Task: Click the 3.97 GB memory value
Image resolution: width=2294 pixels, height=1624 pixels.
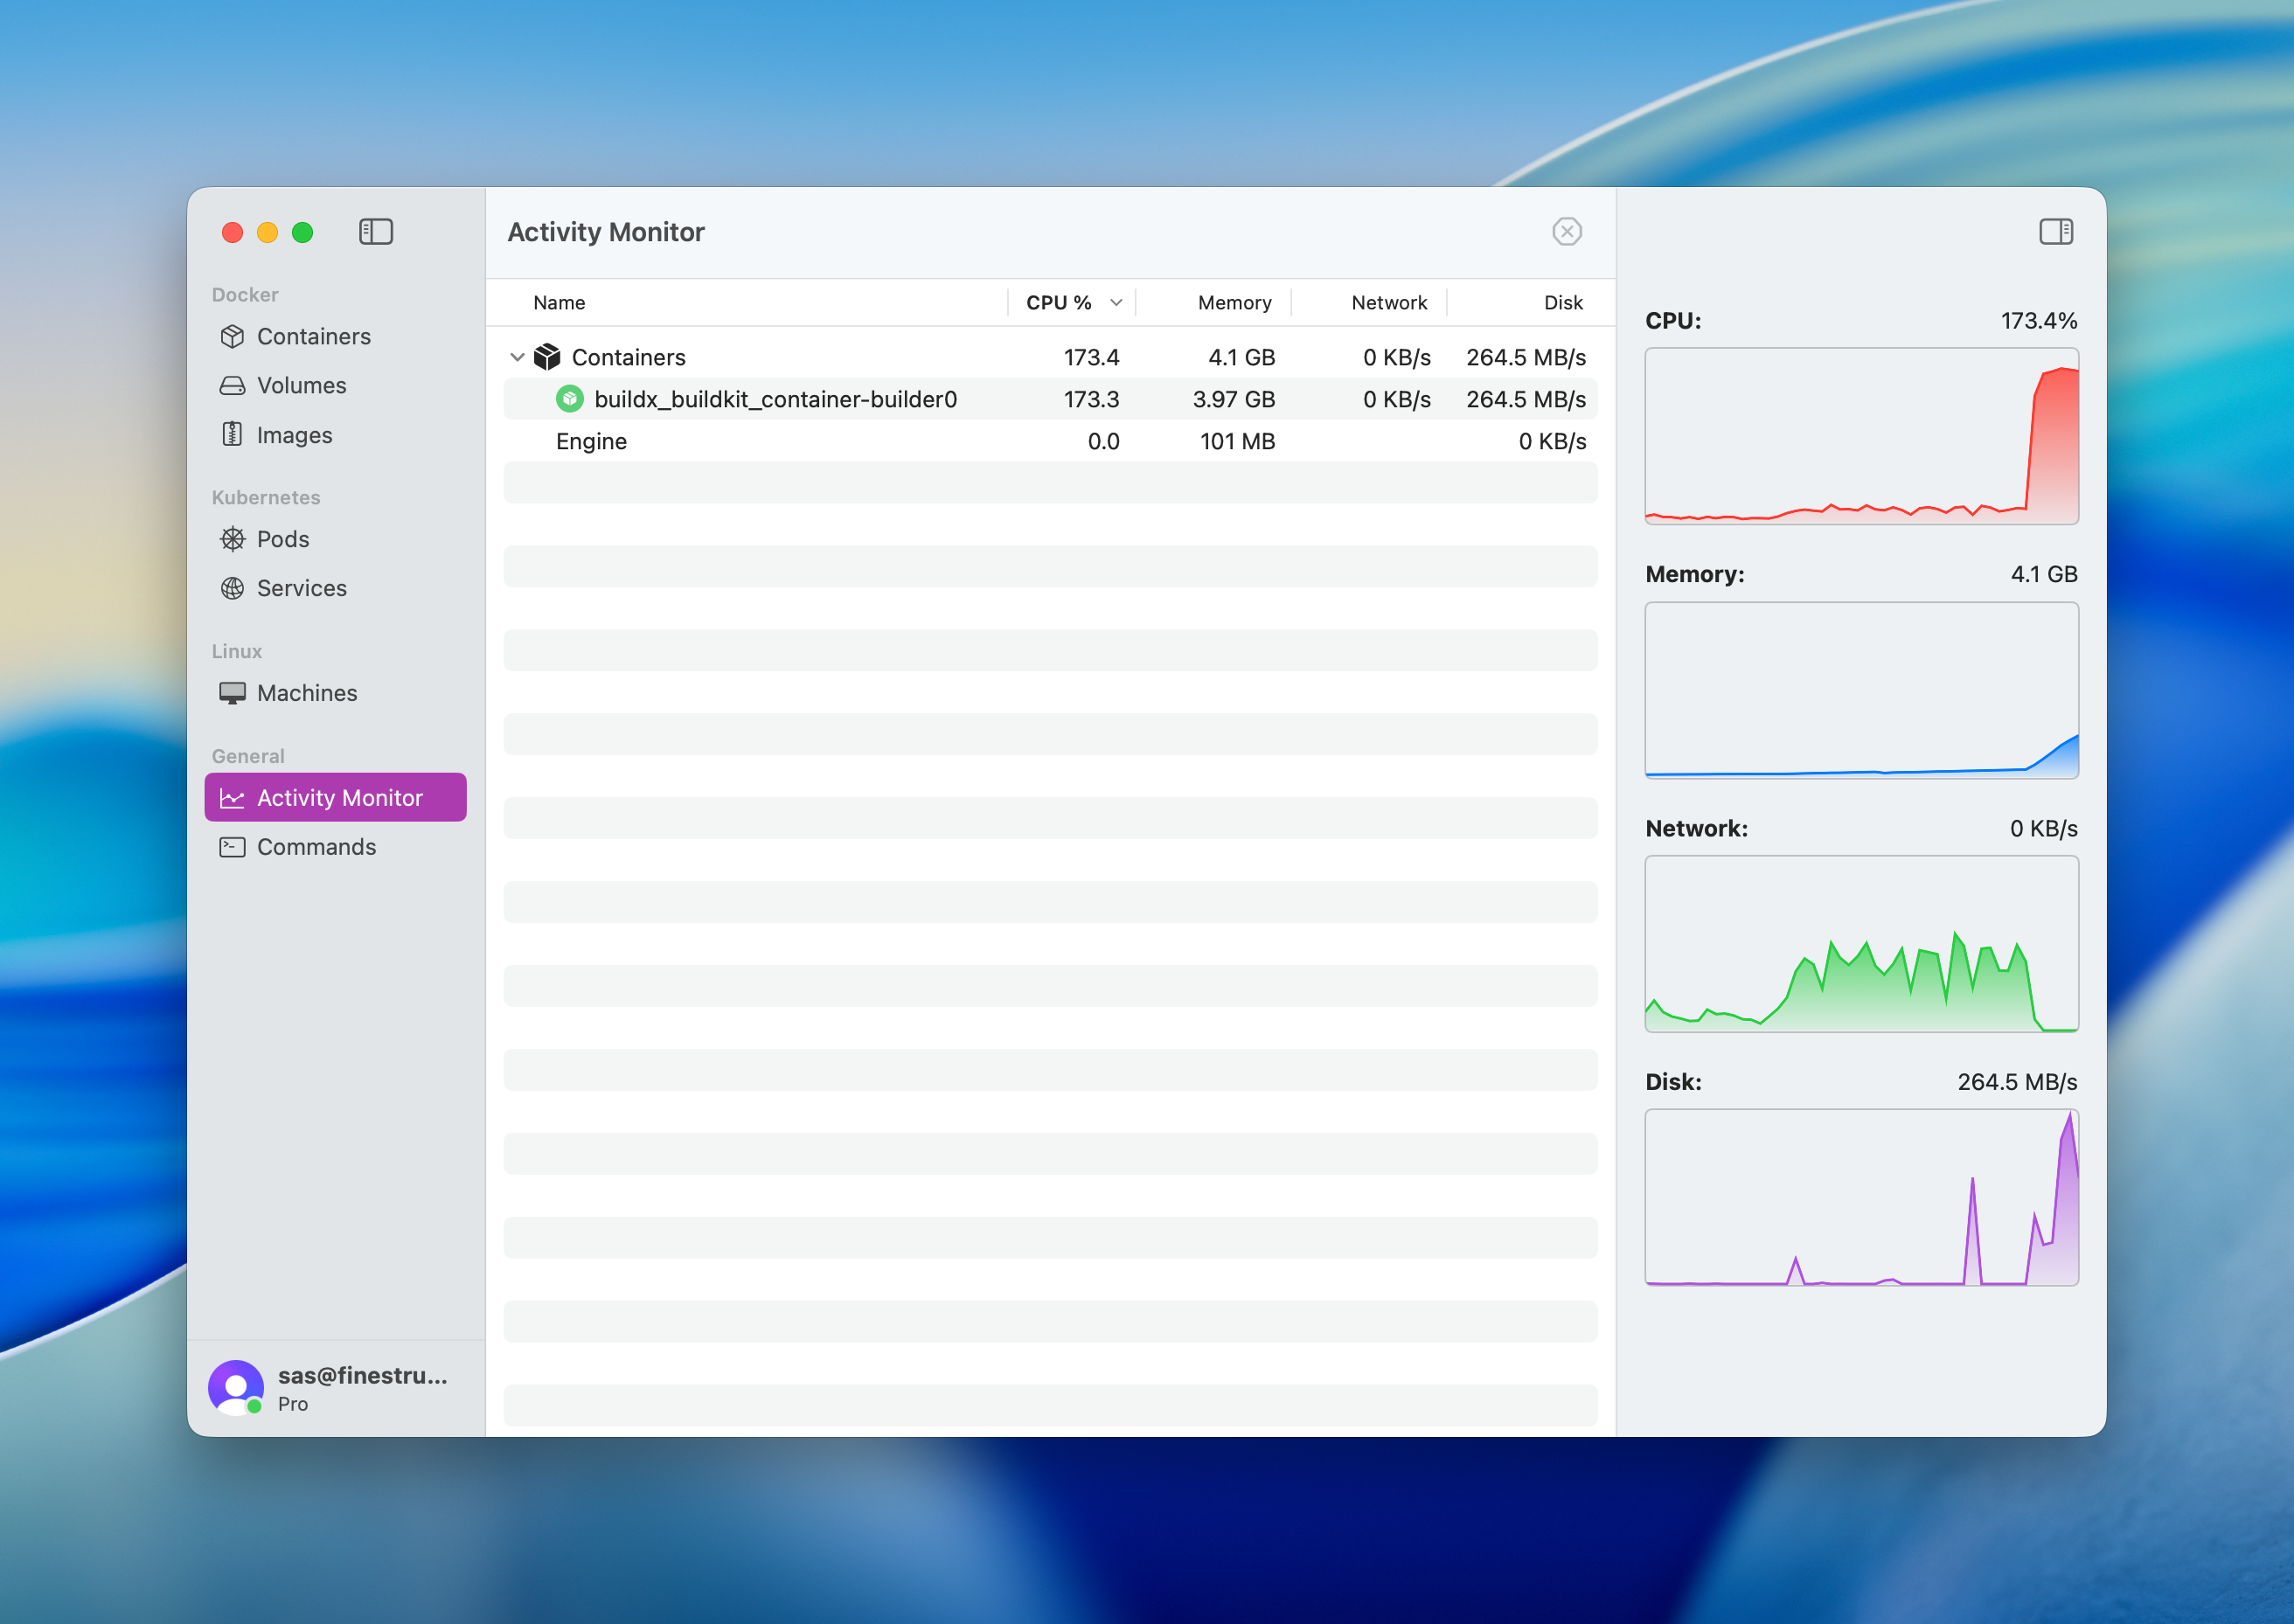Action: pyautogui.click(x=1233, y=399)
